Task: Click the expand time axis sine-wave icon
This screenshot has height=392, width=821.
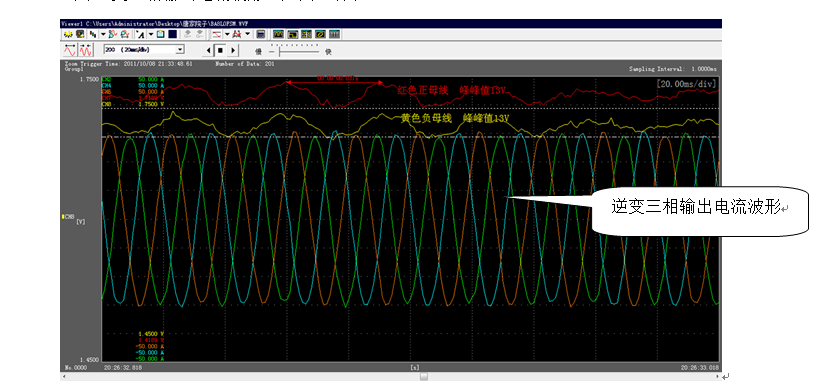Action: [70, 50]
